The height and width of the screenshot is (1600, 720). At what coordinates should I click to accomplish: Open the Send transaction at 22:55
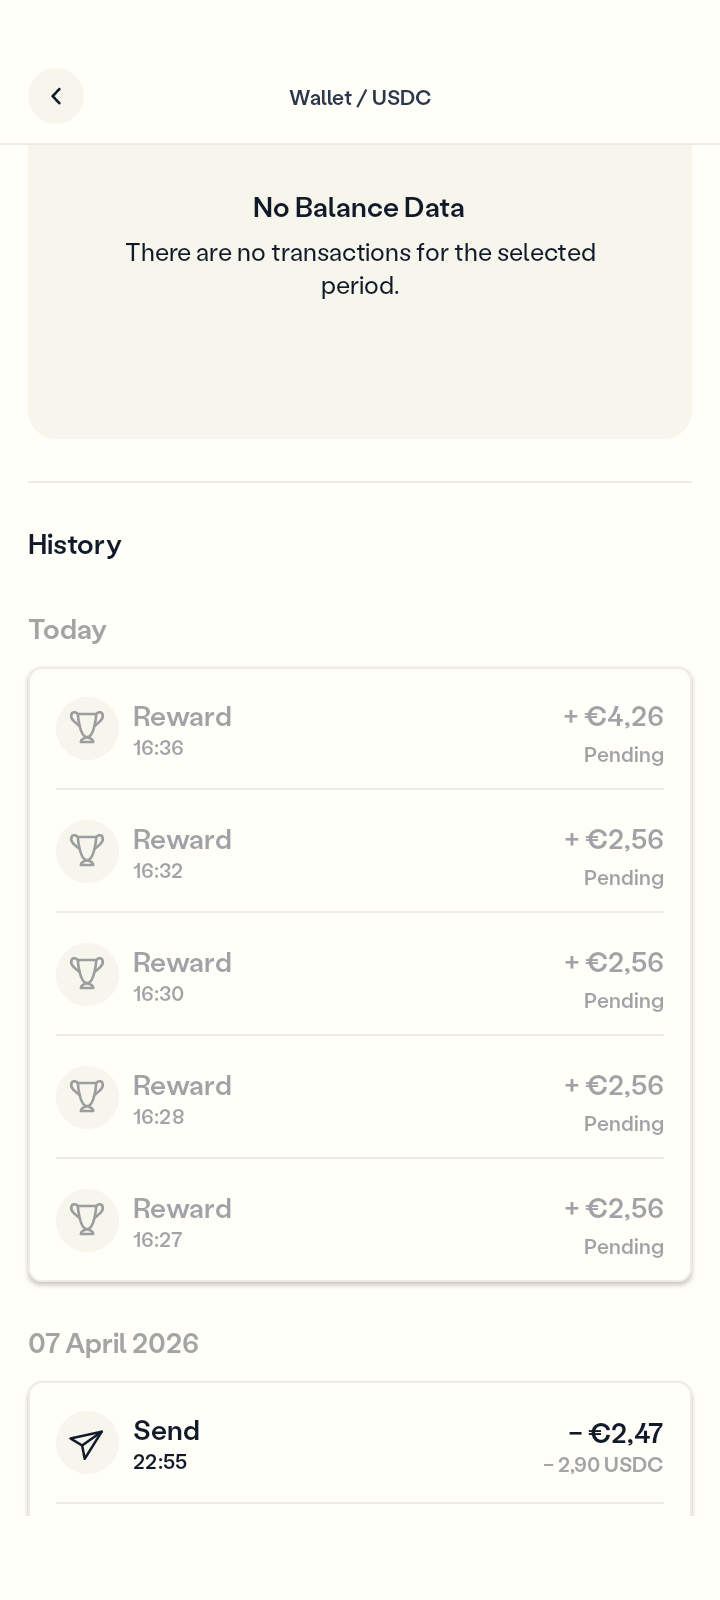click(x=360, y=1444)
